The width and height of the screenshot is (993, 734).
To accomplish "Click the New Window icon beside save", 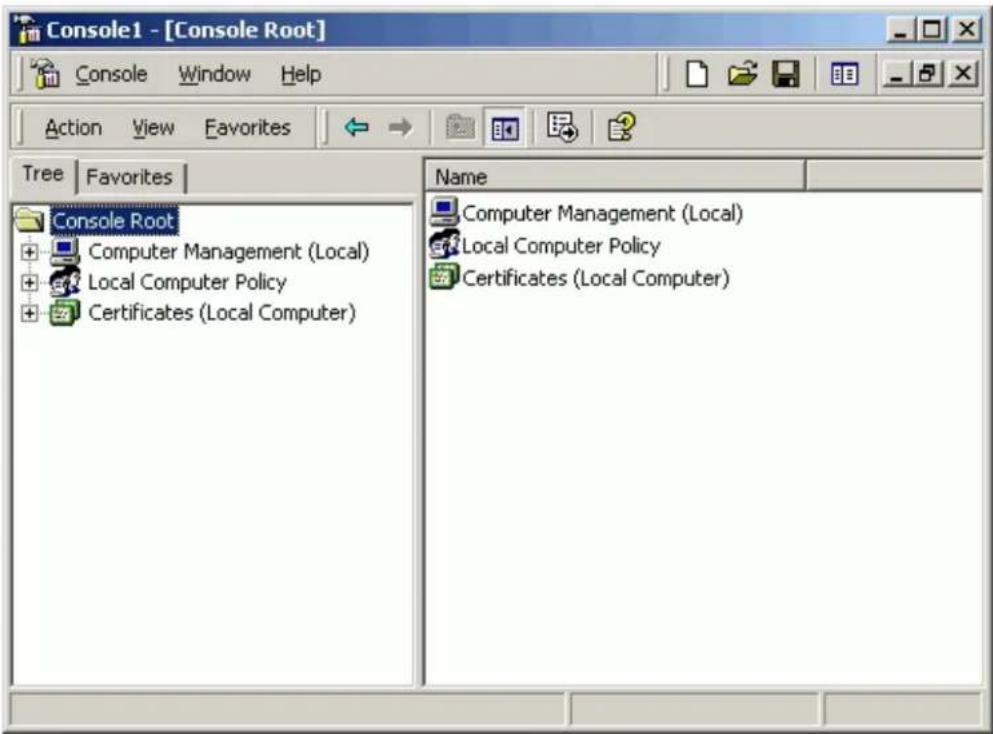I will tap(844, 75).
